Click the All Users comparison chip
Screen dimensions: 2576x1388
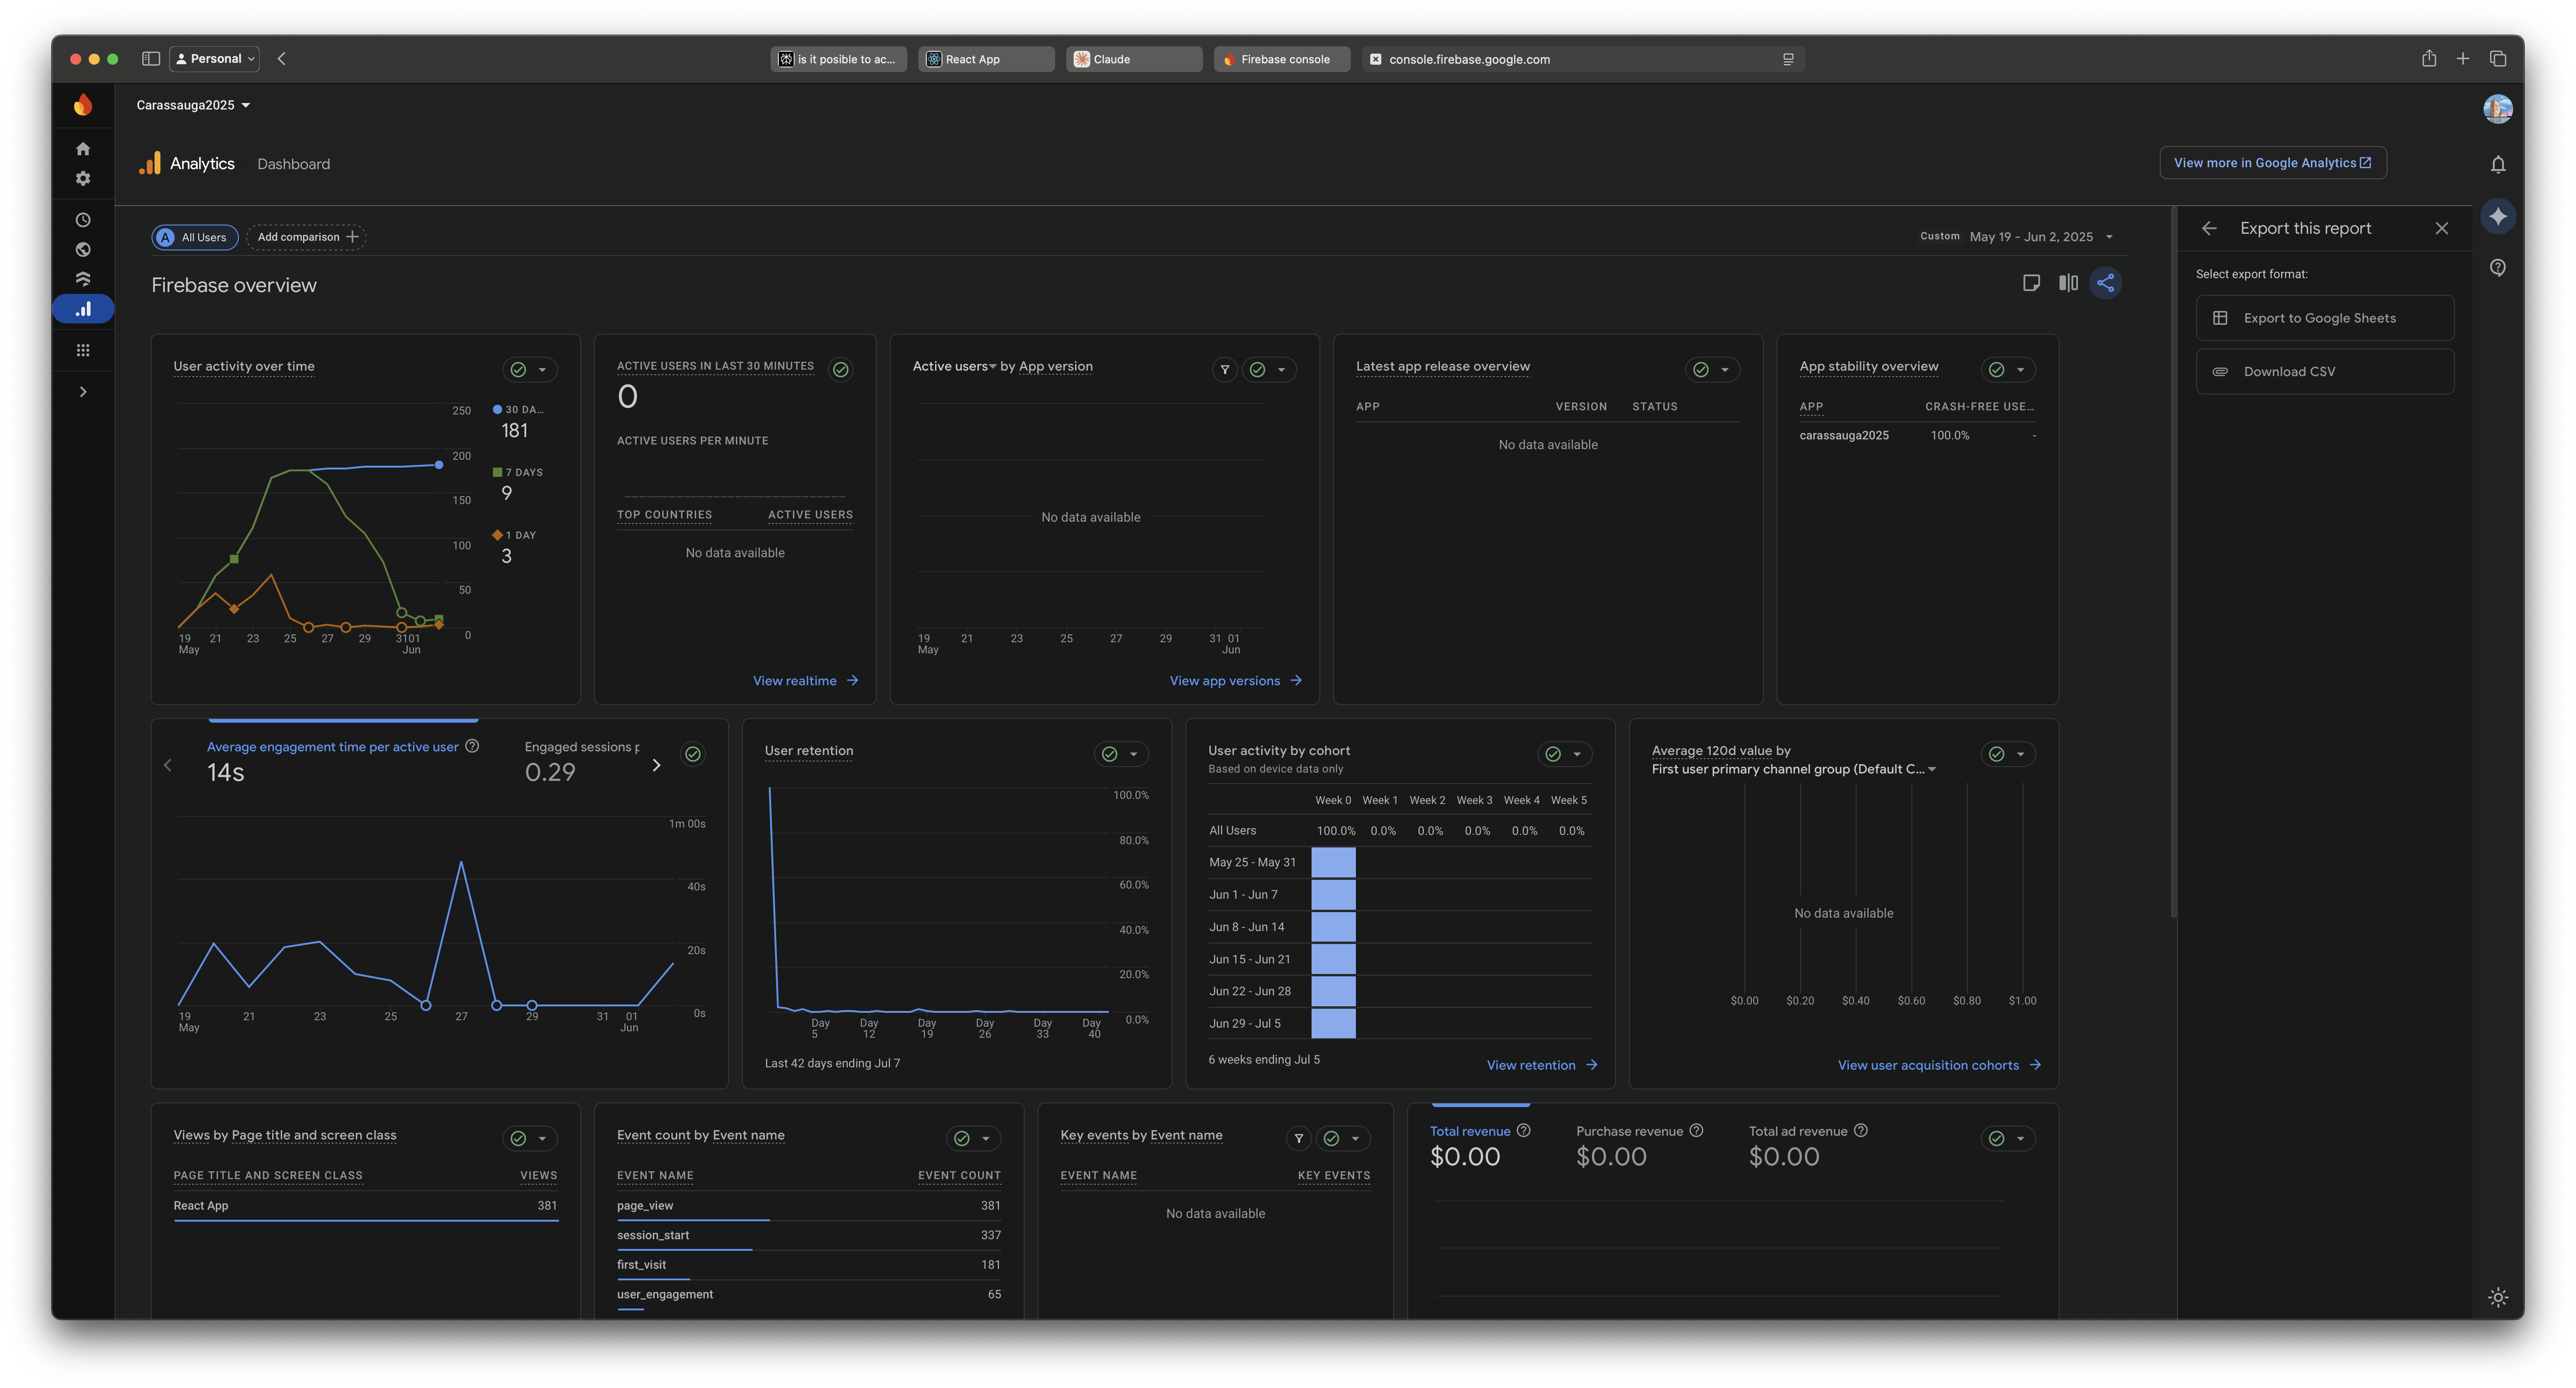194,237
